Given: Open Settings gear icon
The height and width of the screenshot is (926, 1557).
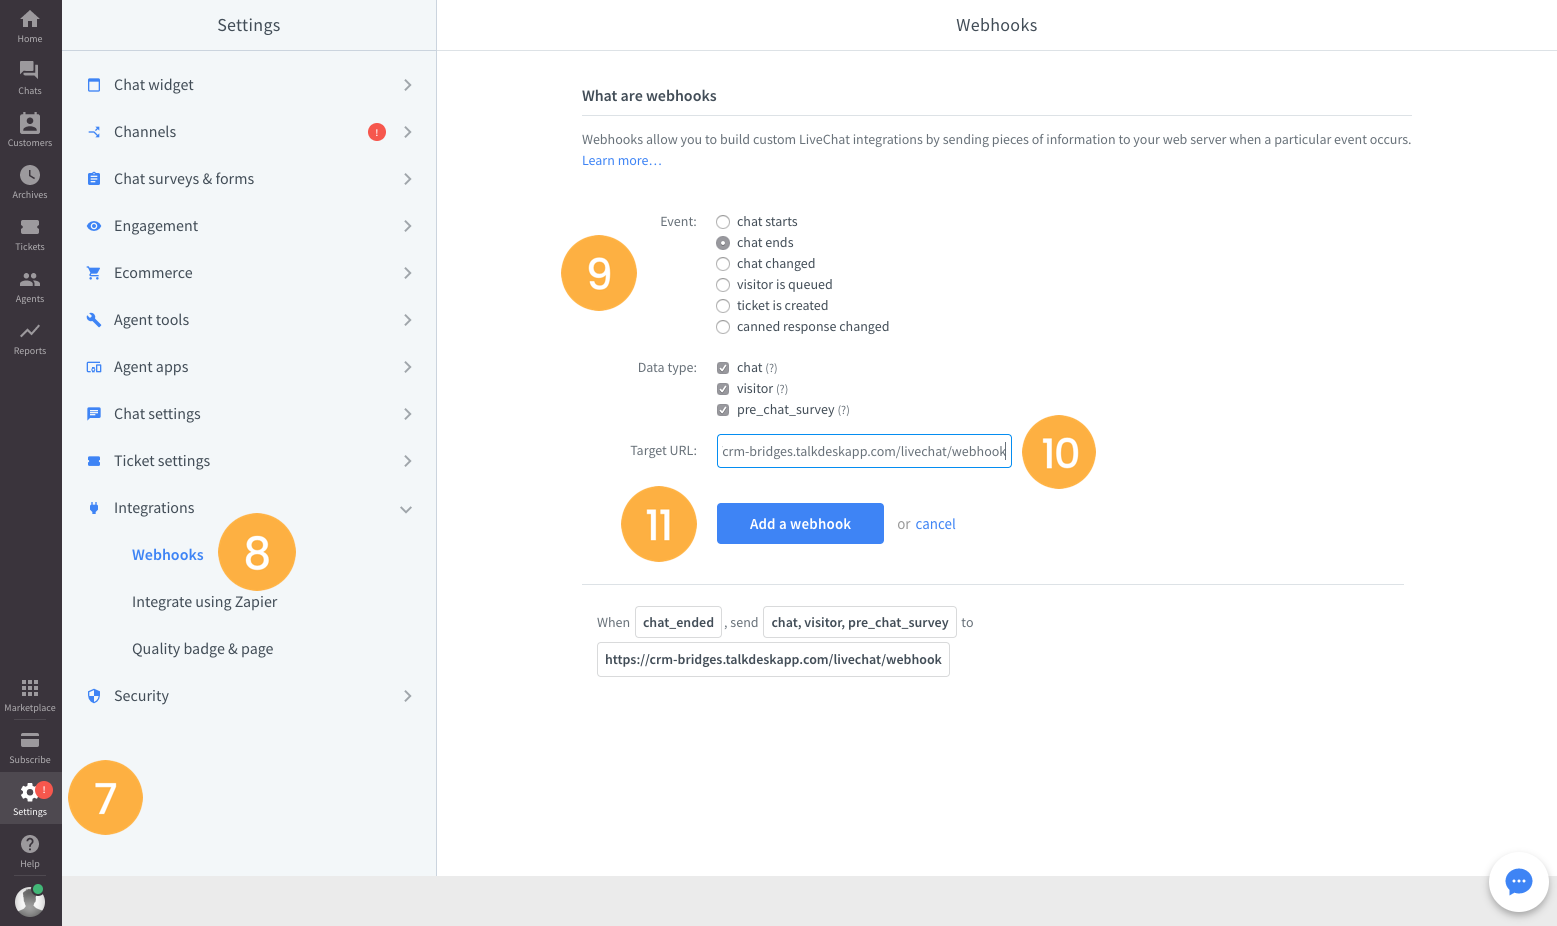Looking at the screenshot, I should coord(29,792).
